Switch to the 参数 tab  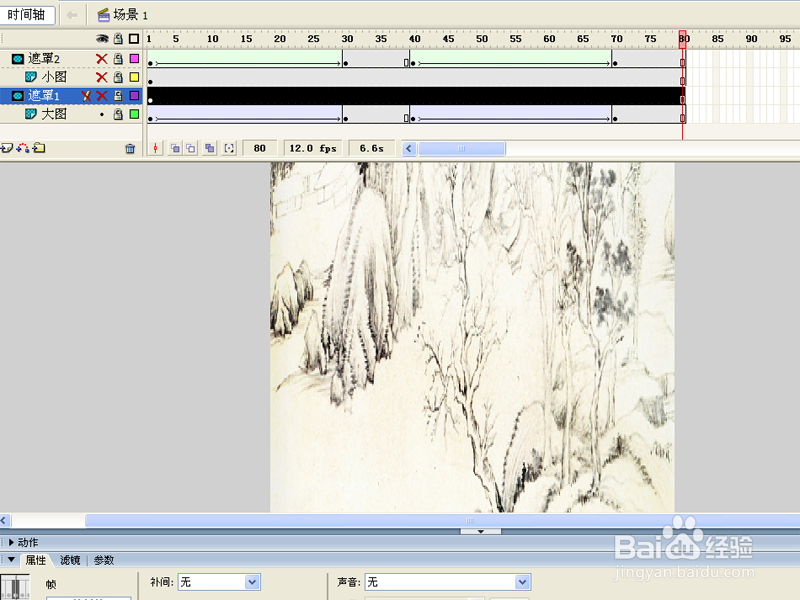click(x=104, y=560)
